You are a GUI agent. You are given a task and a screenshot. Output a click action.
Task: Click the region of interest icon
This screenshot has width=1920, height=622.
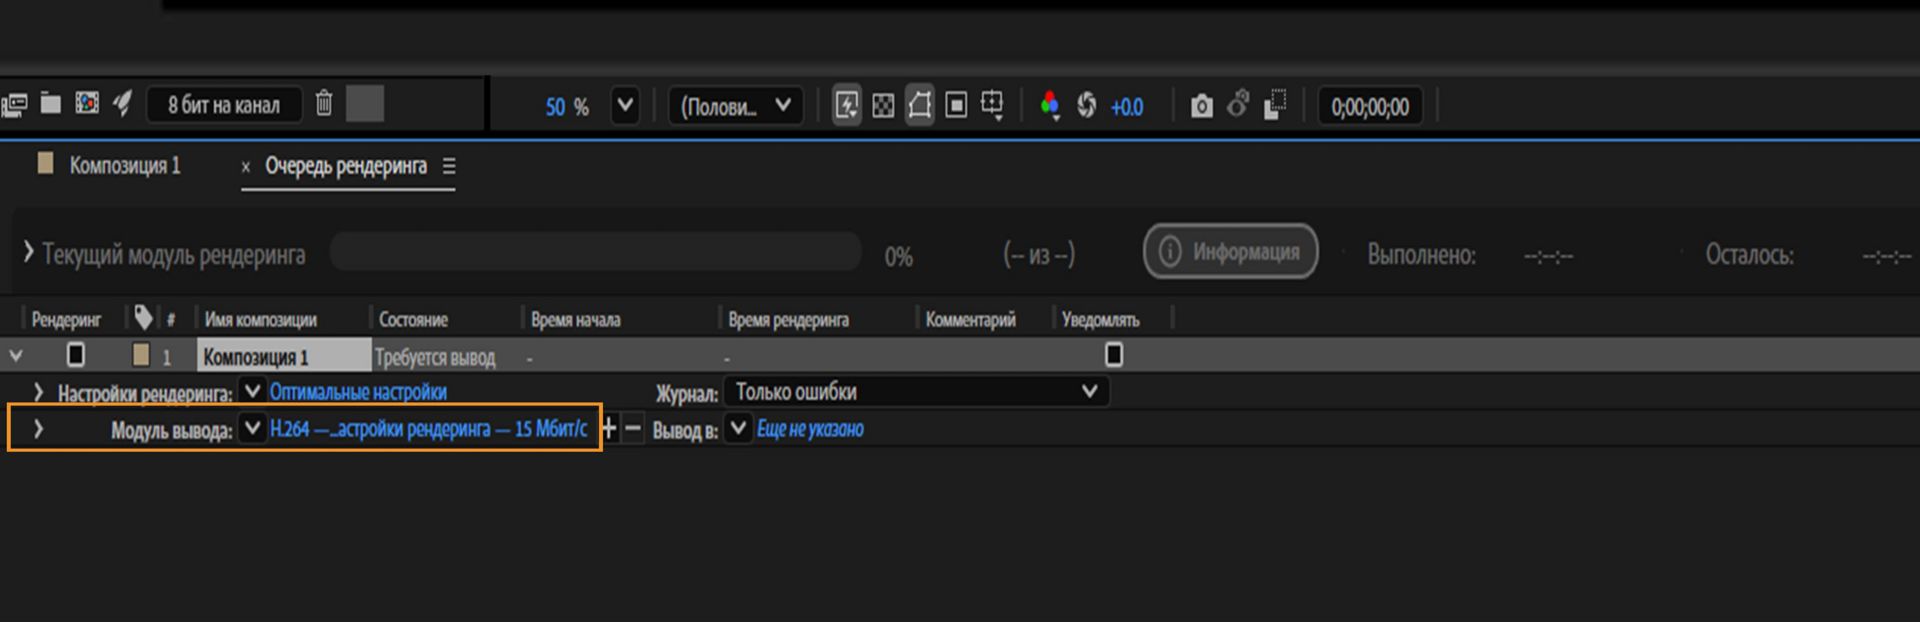click(x=956, y=105)
